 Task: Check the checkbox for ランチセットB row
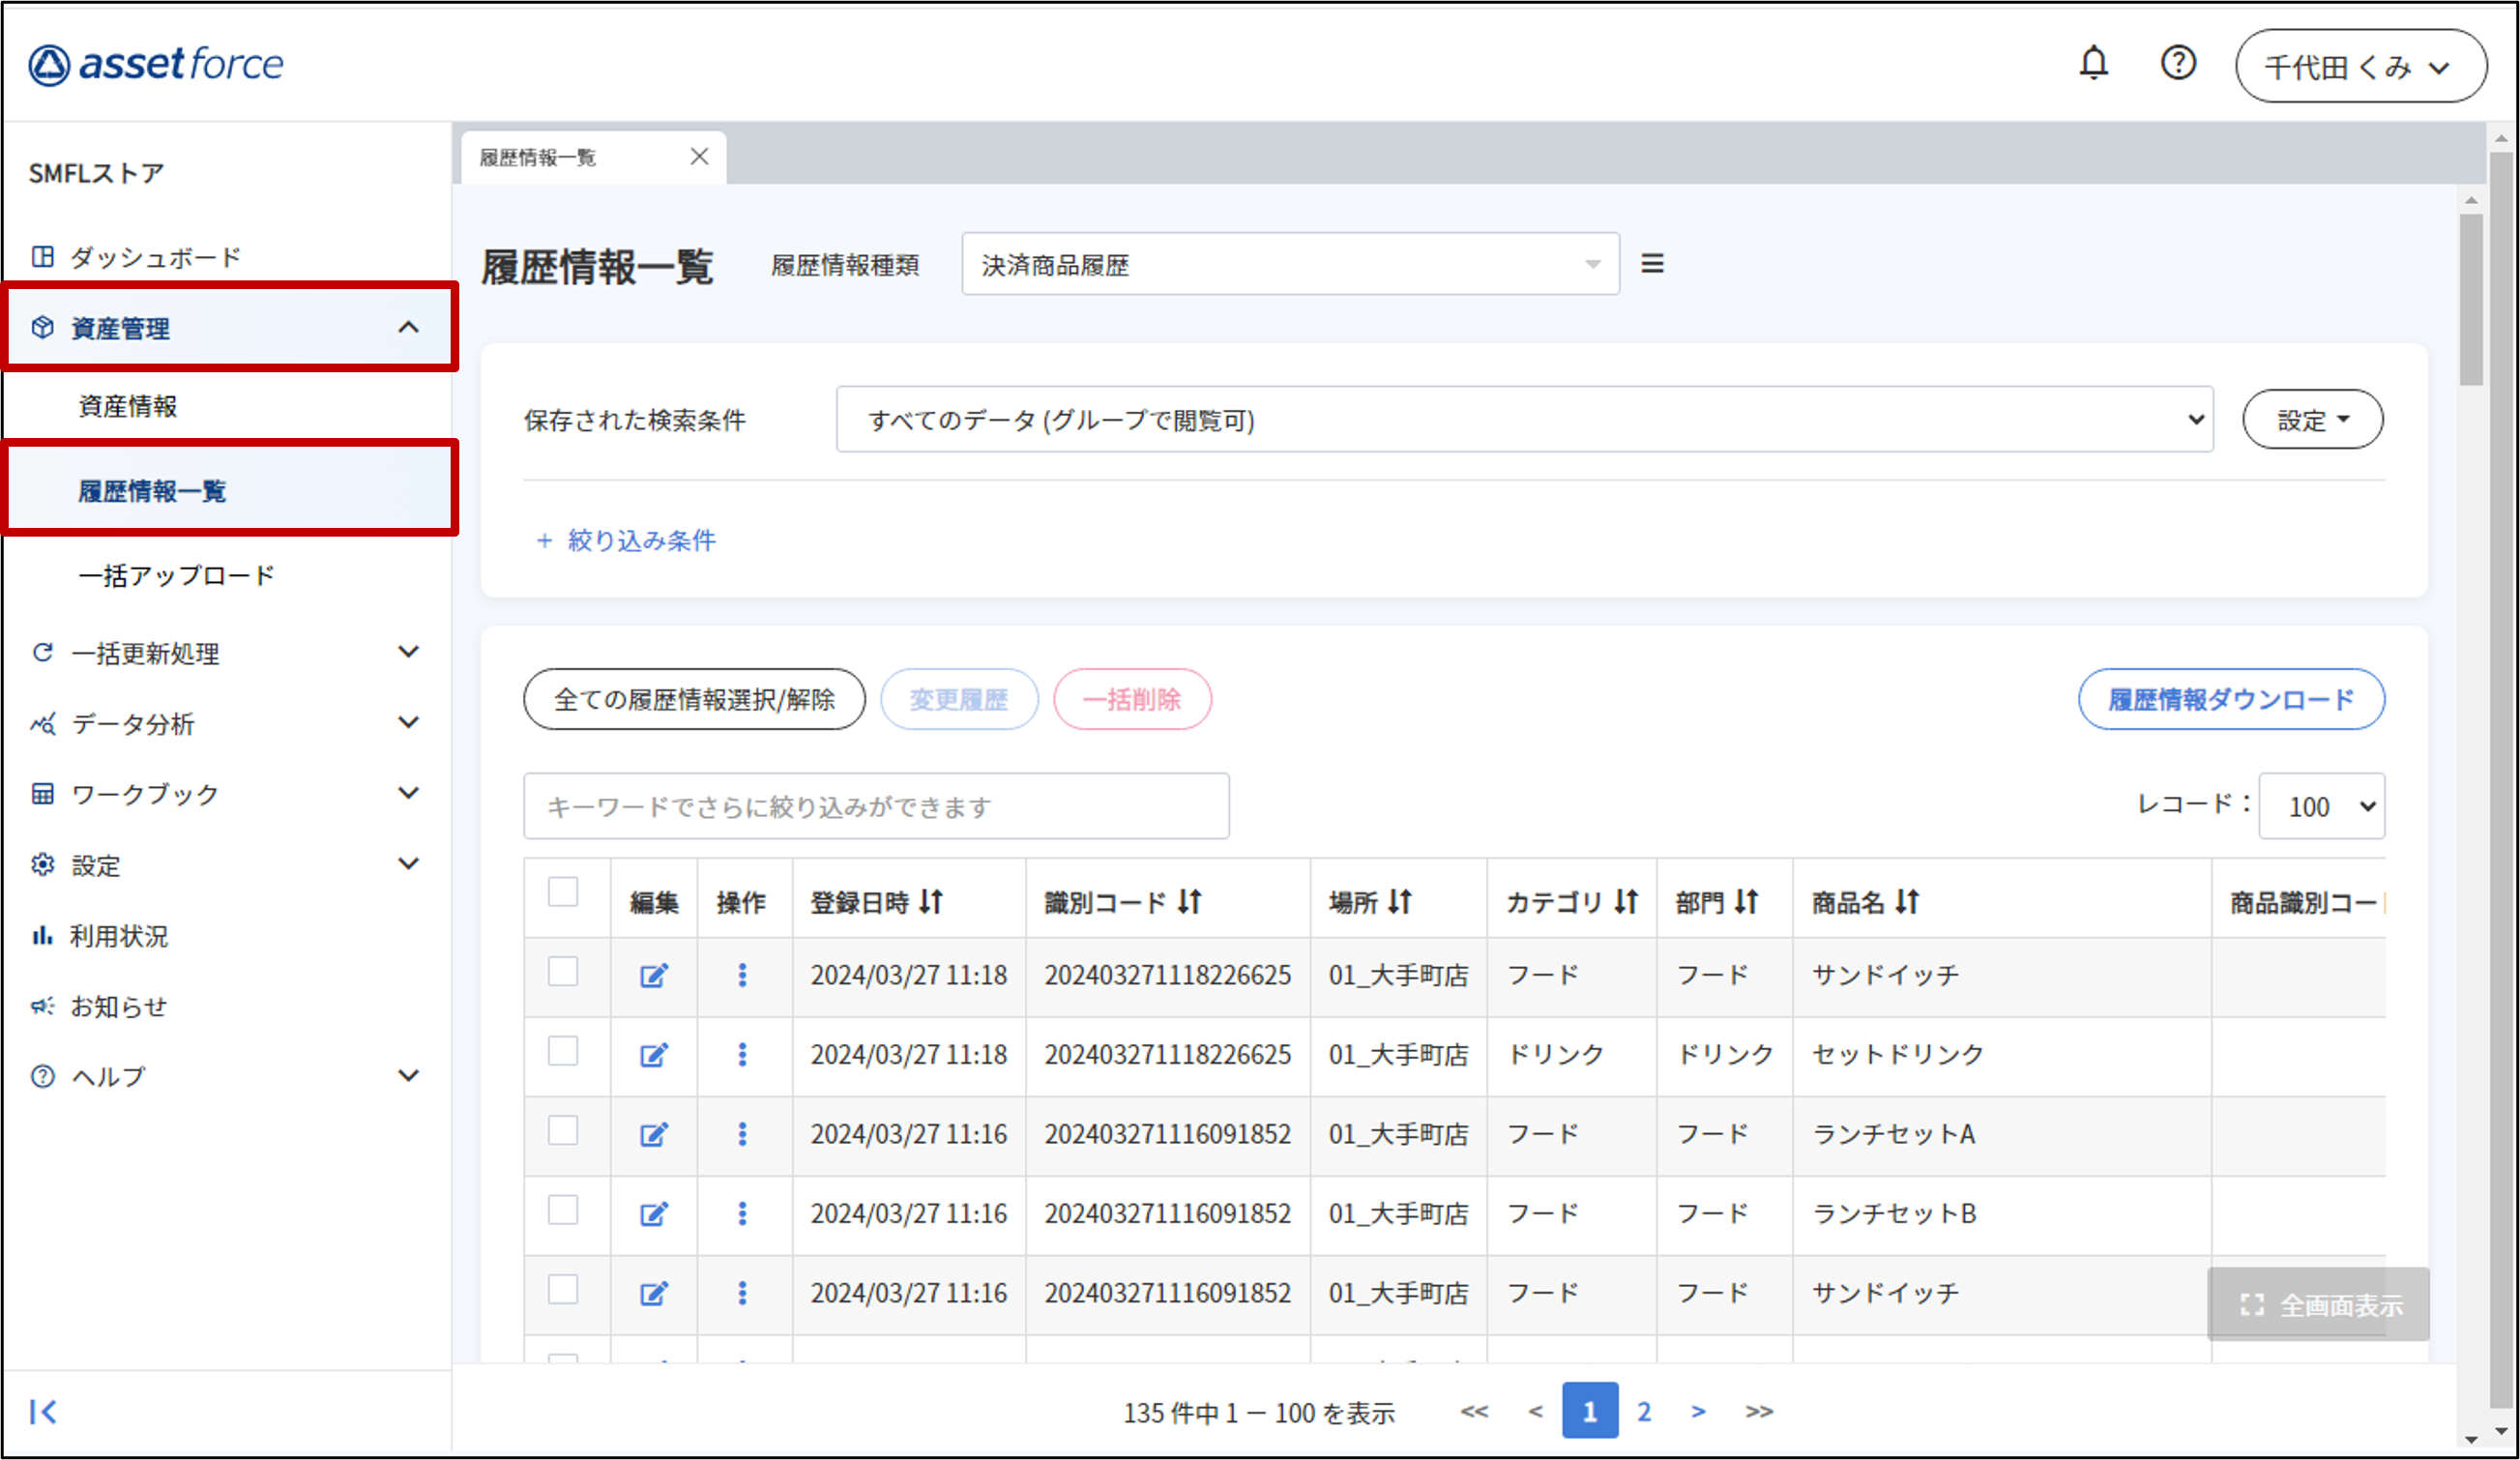coord(563,1210)
